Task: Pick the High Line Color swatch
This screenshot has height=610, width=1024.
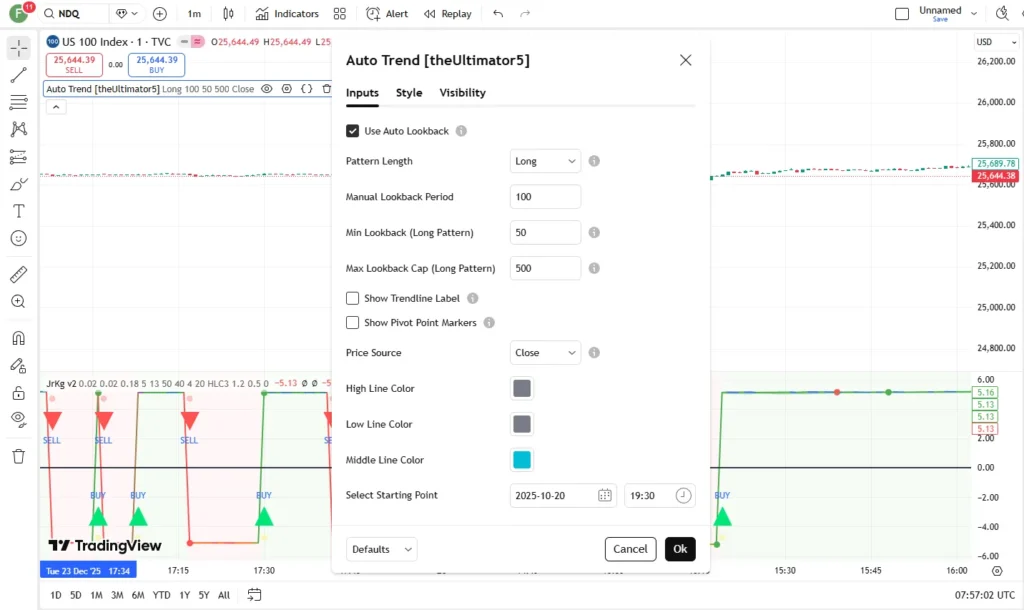Action: (x=522, y=389)
